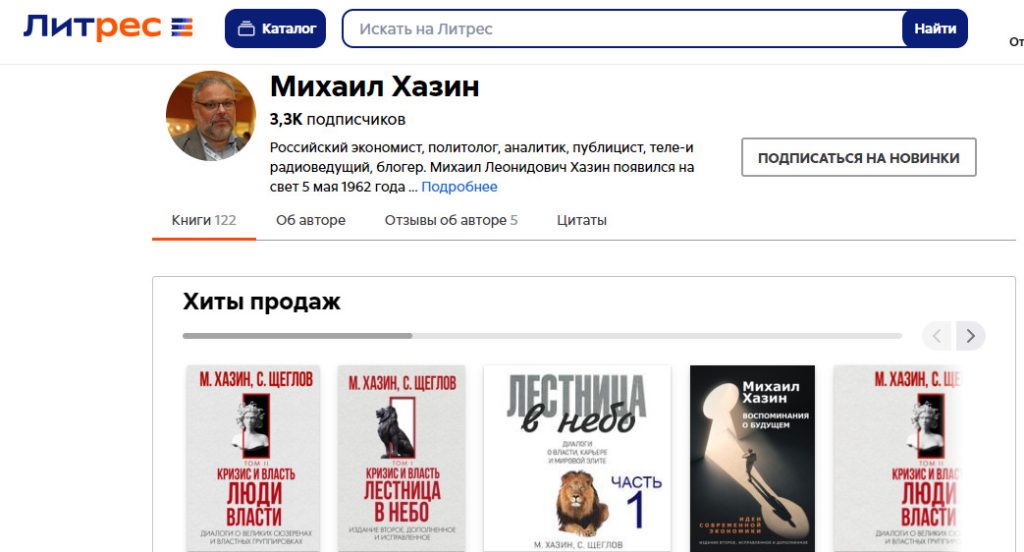This screenshot has width=1024, height=552.
Task: Subscribe via Подписаться на новинки button
Action: pos(858,157)
